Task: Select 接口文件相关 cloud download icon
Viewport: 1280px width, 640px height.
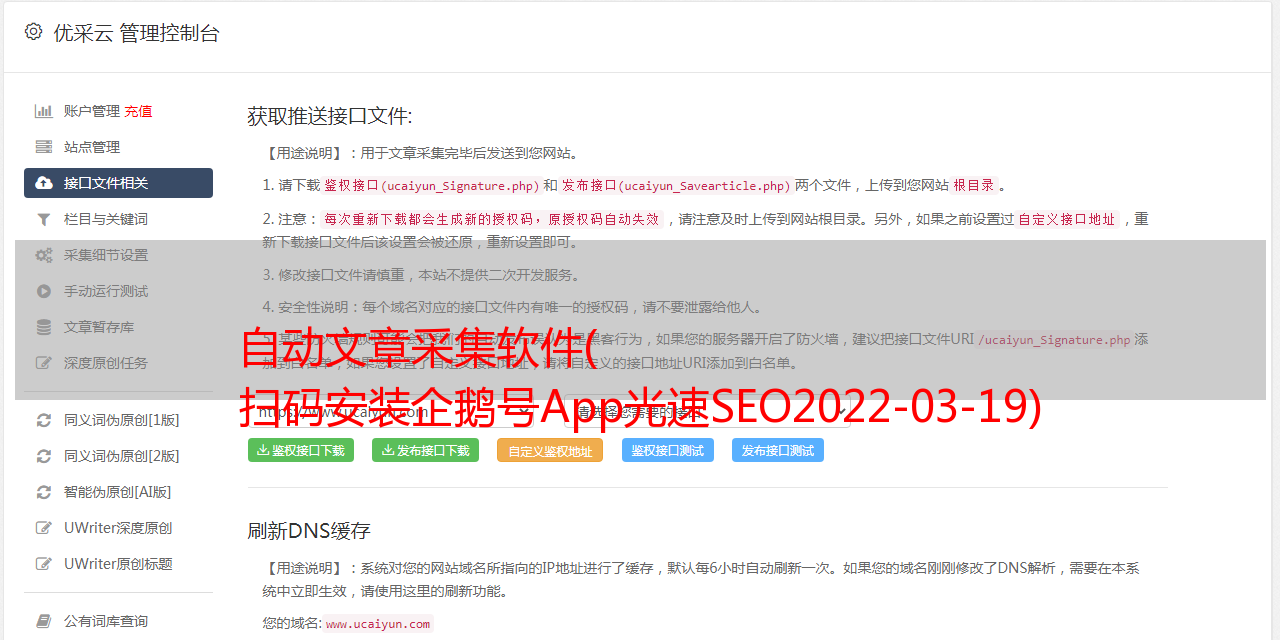Action: click(x=44, y=183)
